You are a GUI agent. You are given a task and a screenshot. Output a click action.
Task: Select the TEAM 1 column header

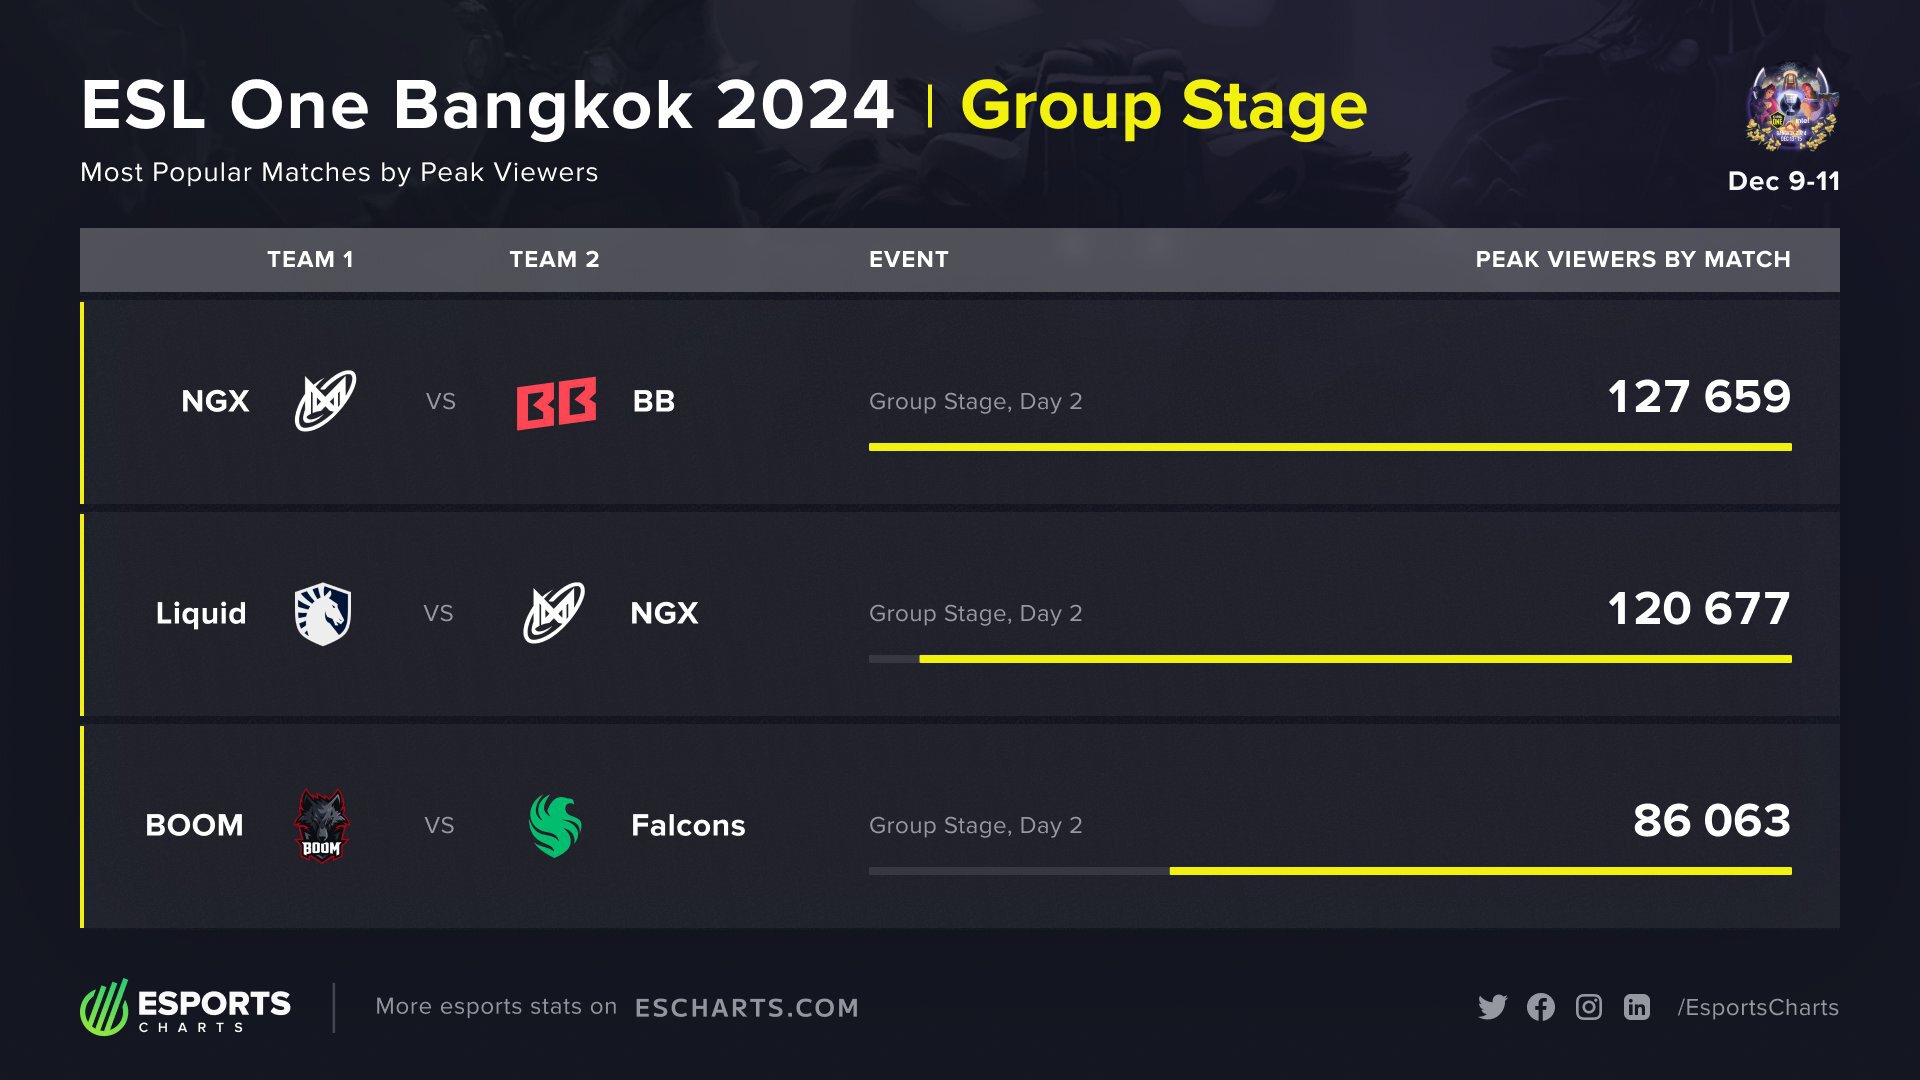(x=310, y=260)
